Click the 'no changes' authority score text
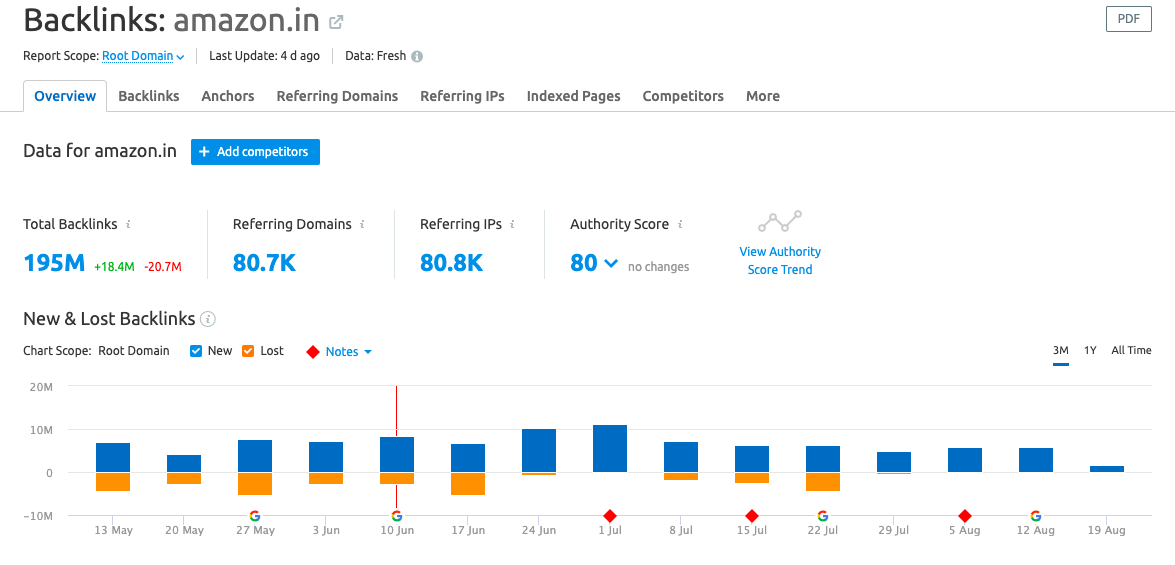Image resolution: width=1175 pixels, height=565 pixels. point(659,267)
